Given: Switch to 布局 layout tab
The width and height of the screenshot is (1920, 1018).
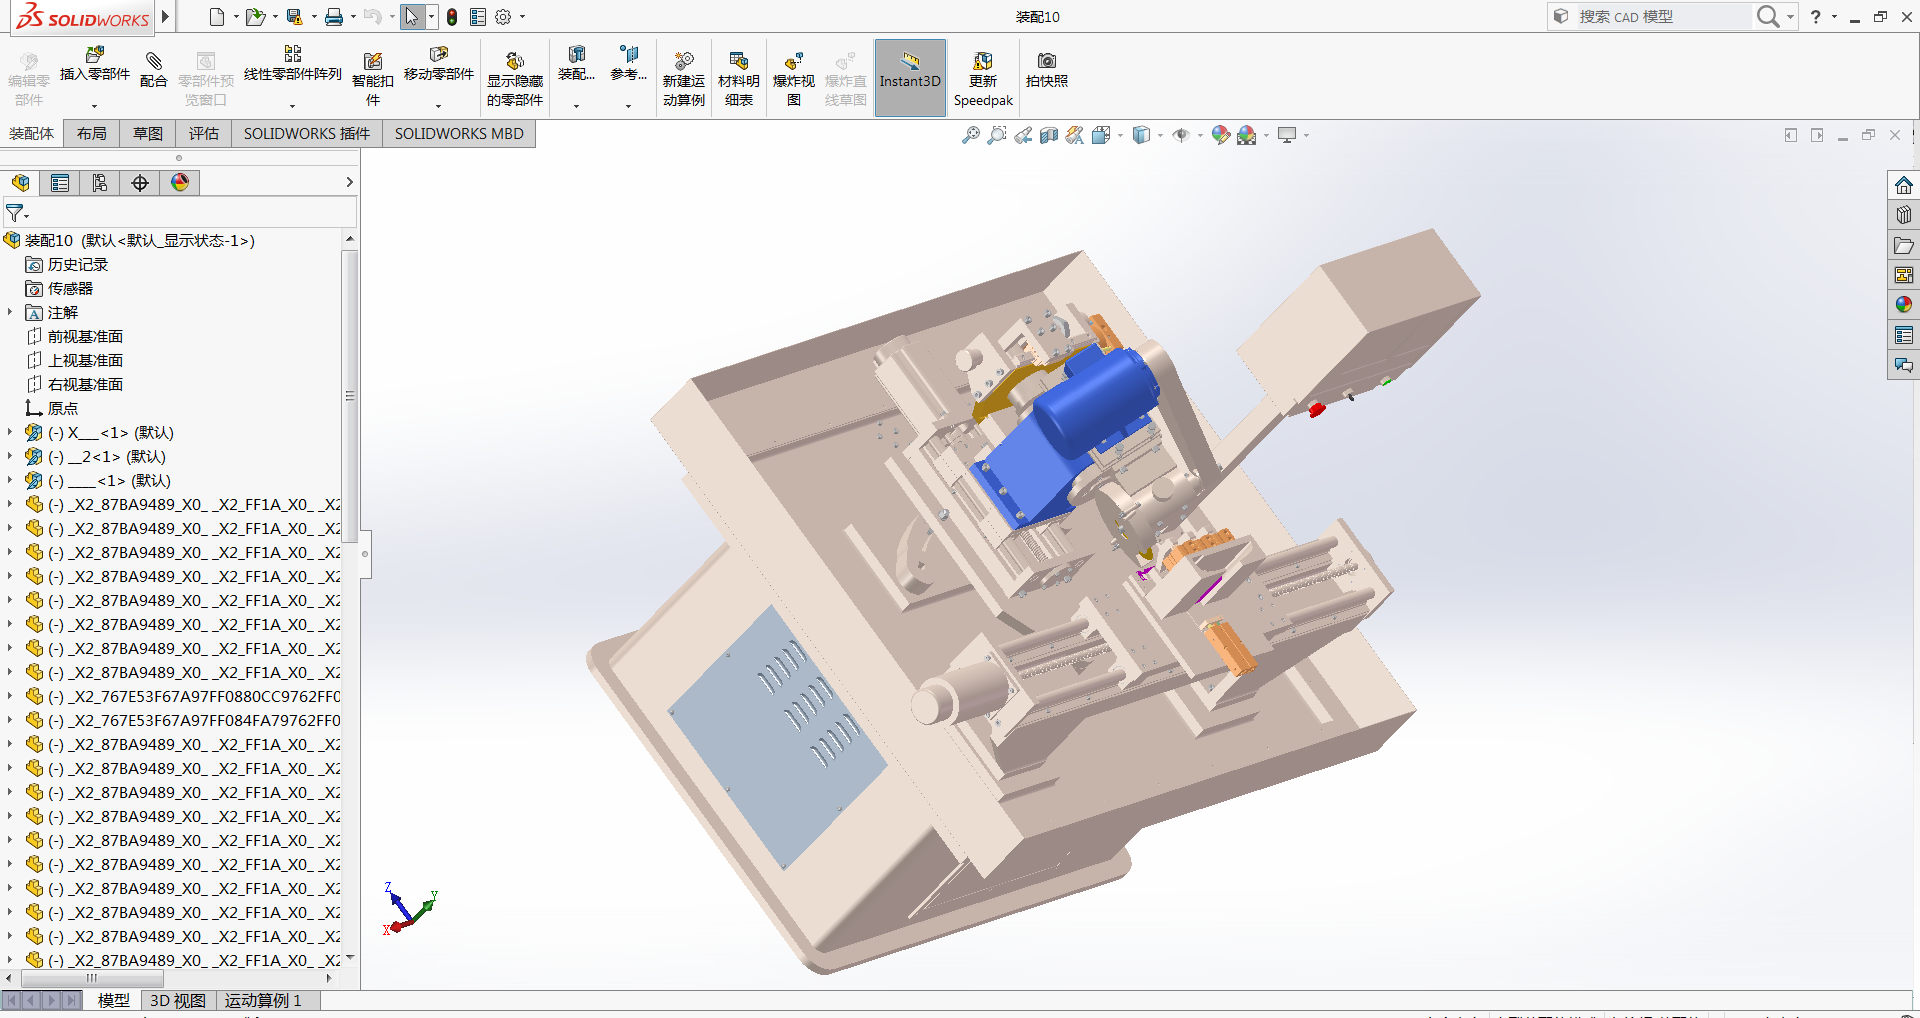Looking at the screenshot, I should pos(91,133).
